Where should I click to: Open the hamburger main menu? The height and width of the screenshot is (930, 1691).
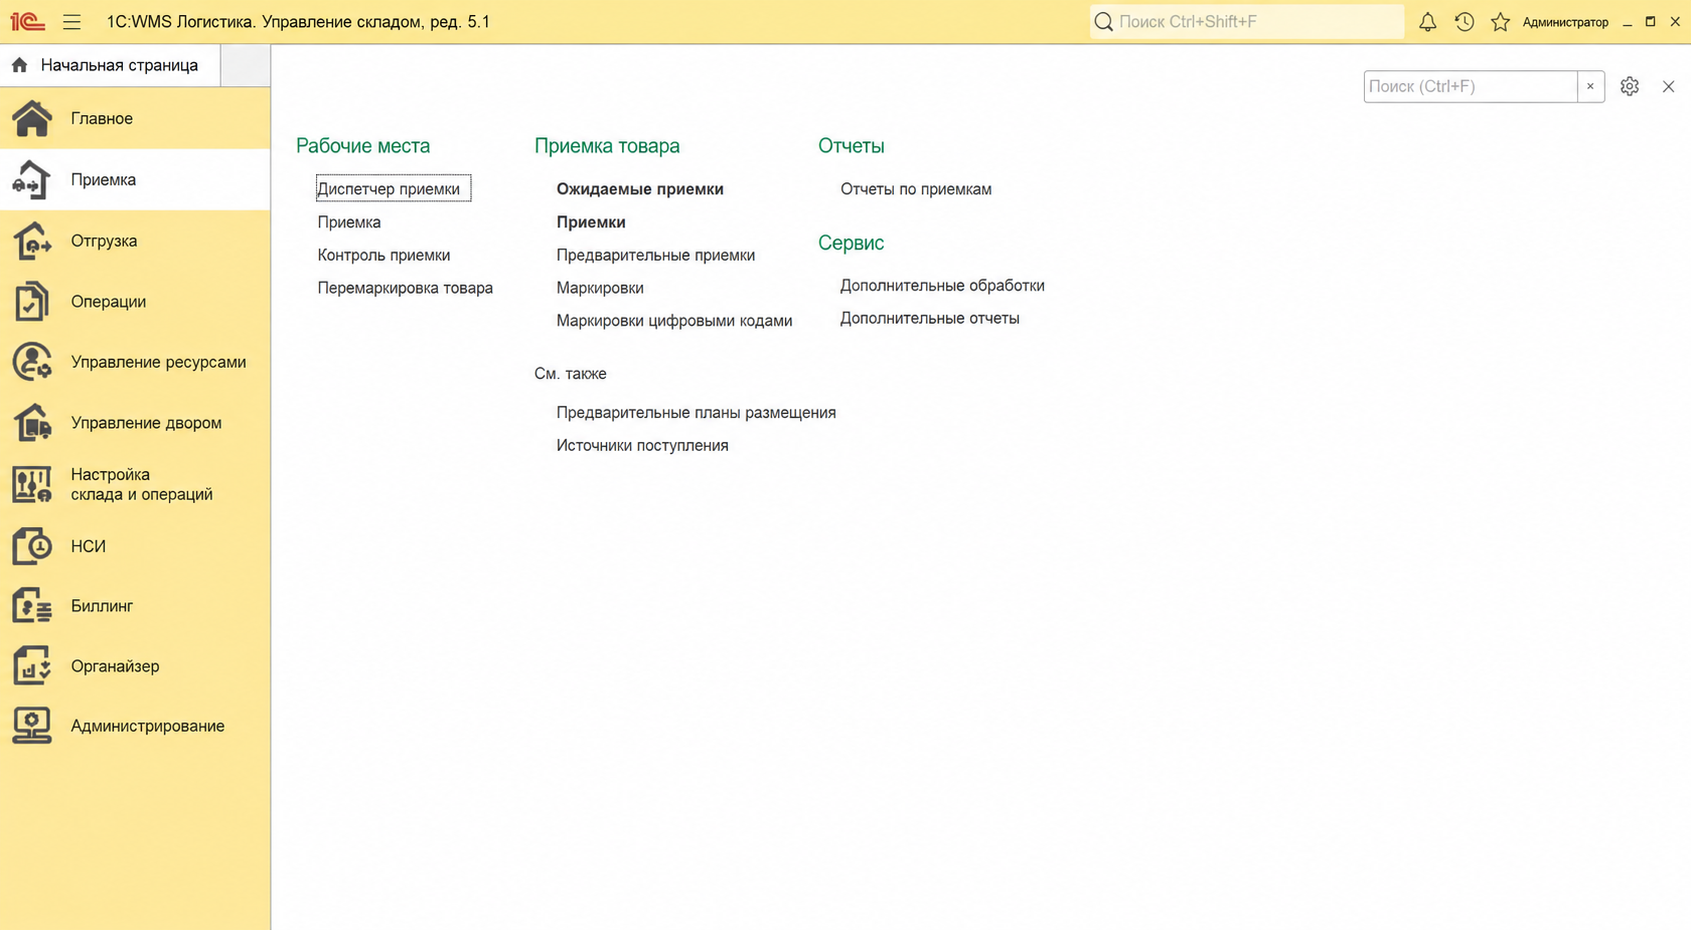72,21
